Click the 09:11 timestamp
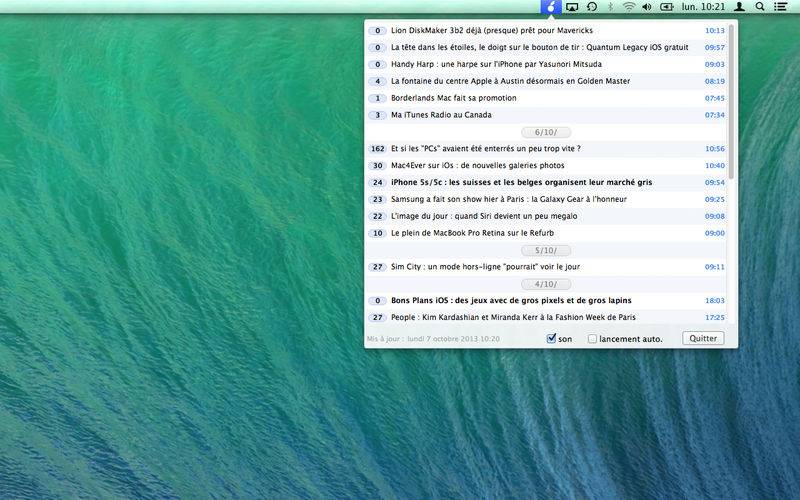 pyautogui.click(x=715, y=267)
